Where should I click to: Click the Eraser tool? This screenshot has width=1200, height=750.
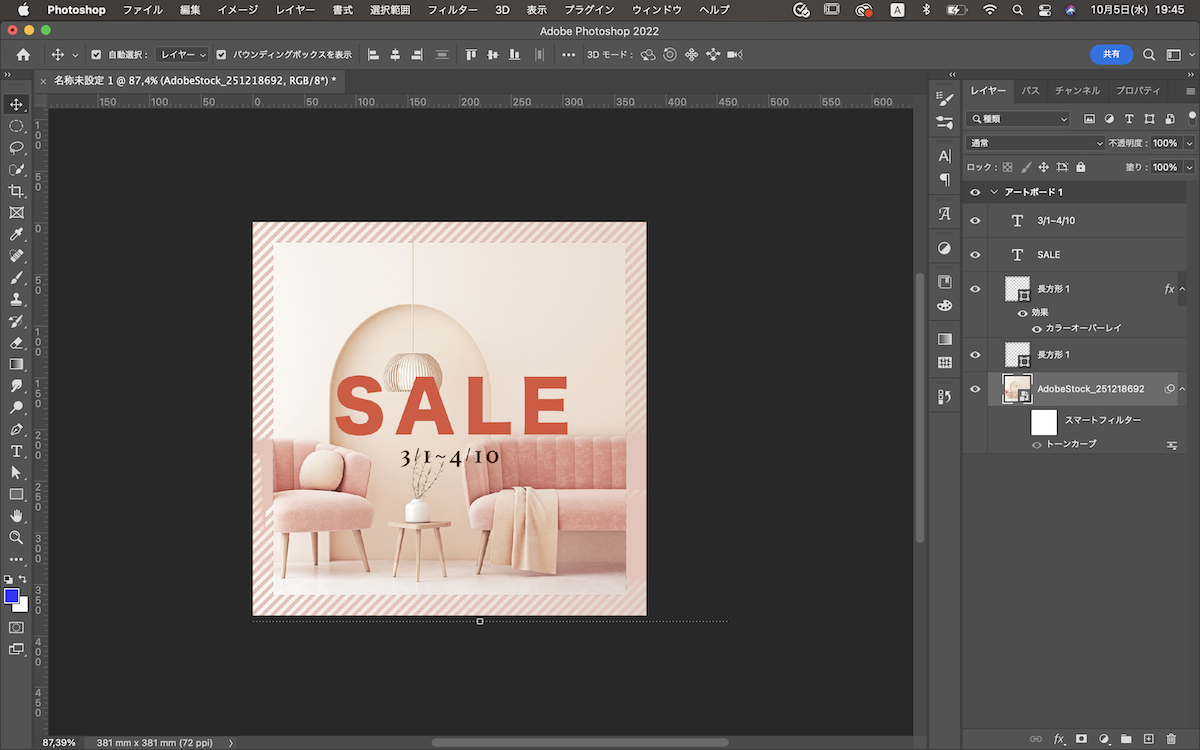tap(16, 343)
